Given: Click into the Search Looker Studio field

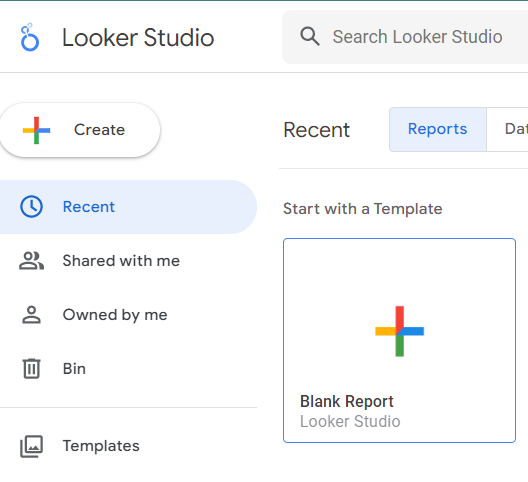Looking at the screenshot, I should click(x=405, y=37).
